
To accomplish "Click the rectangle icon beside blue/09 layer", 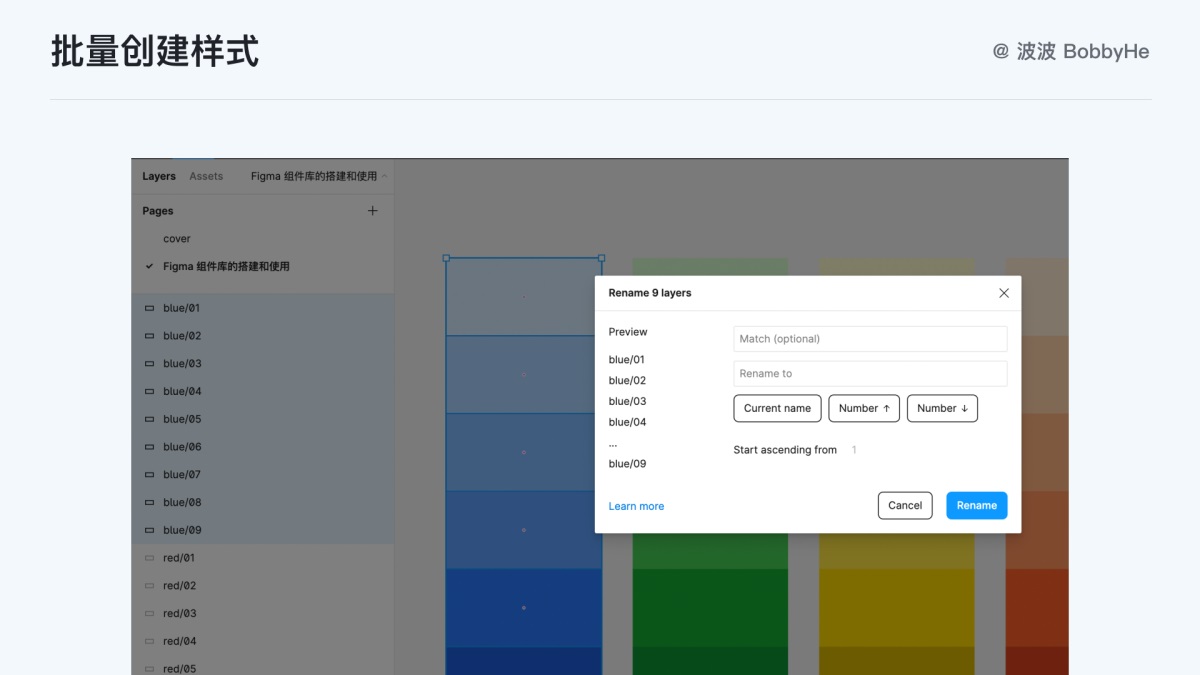I will pyautogui.click(x=150, y=530).
